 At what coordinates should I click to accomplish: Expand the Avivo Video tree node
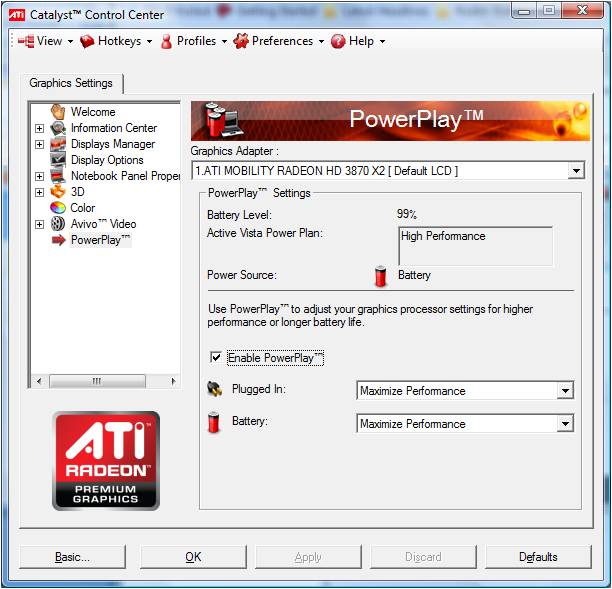[x=39, y=224]
